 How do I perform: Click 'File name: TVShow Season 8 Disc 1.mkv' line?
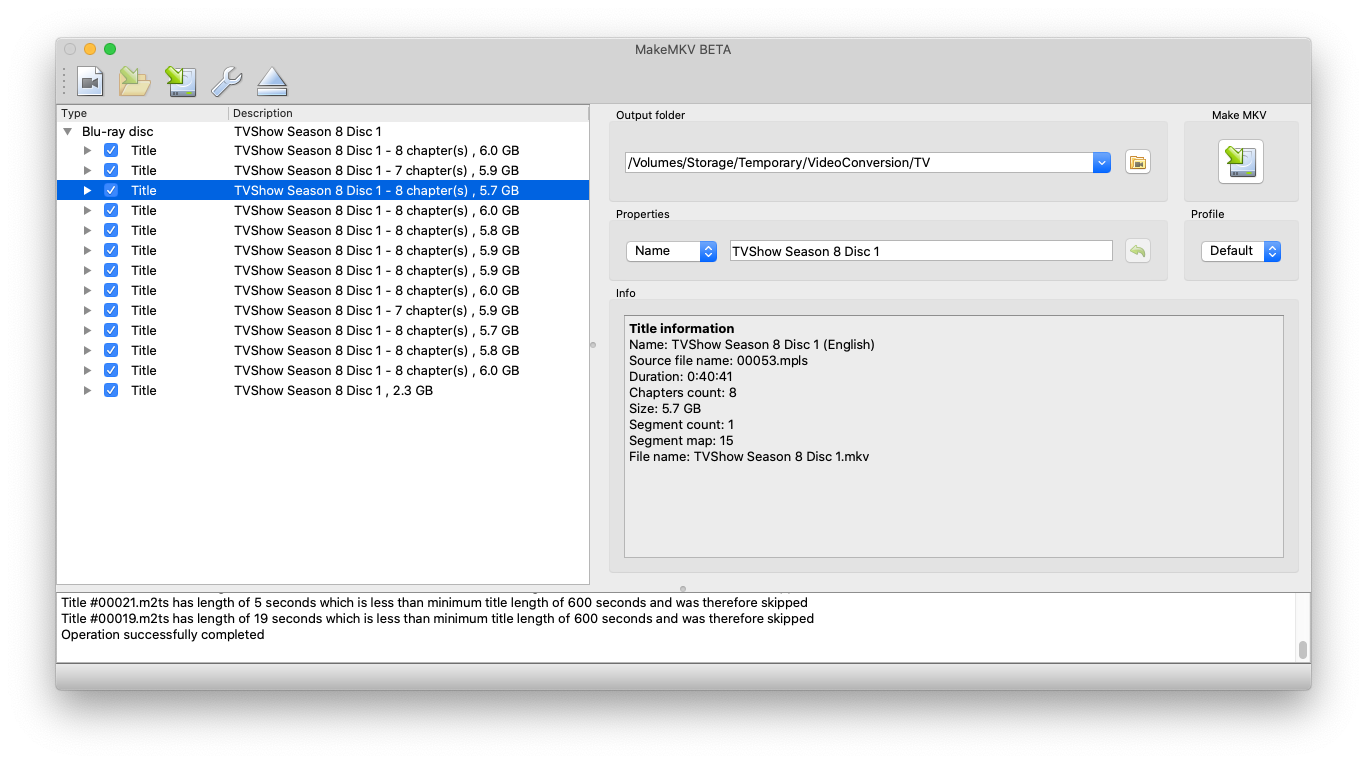(x=749, y=456)
